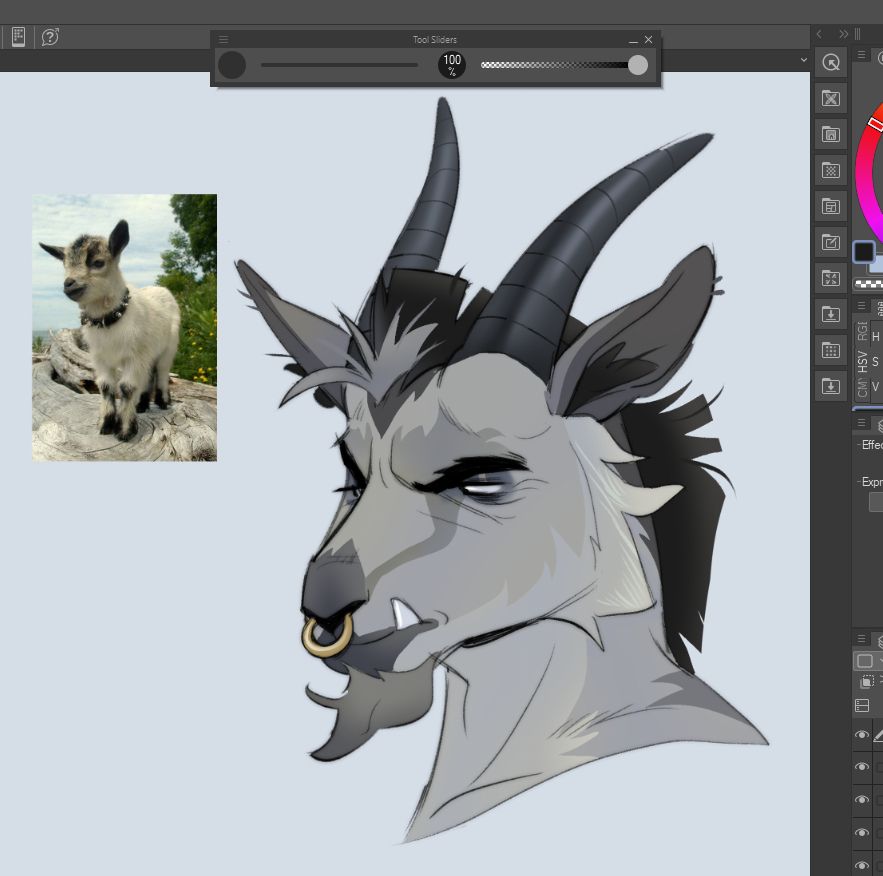Click the H hue slider label

click(876, 337)
